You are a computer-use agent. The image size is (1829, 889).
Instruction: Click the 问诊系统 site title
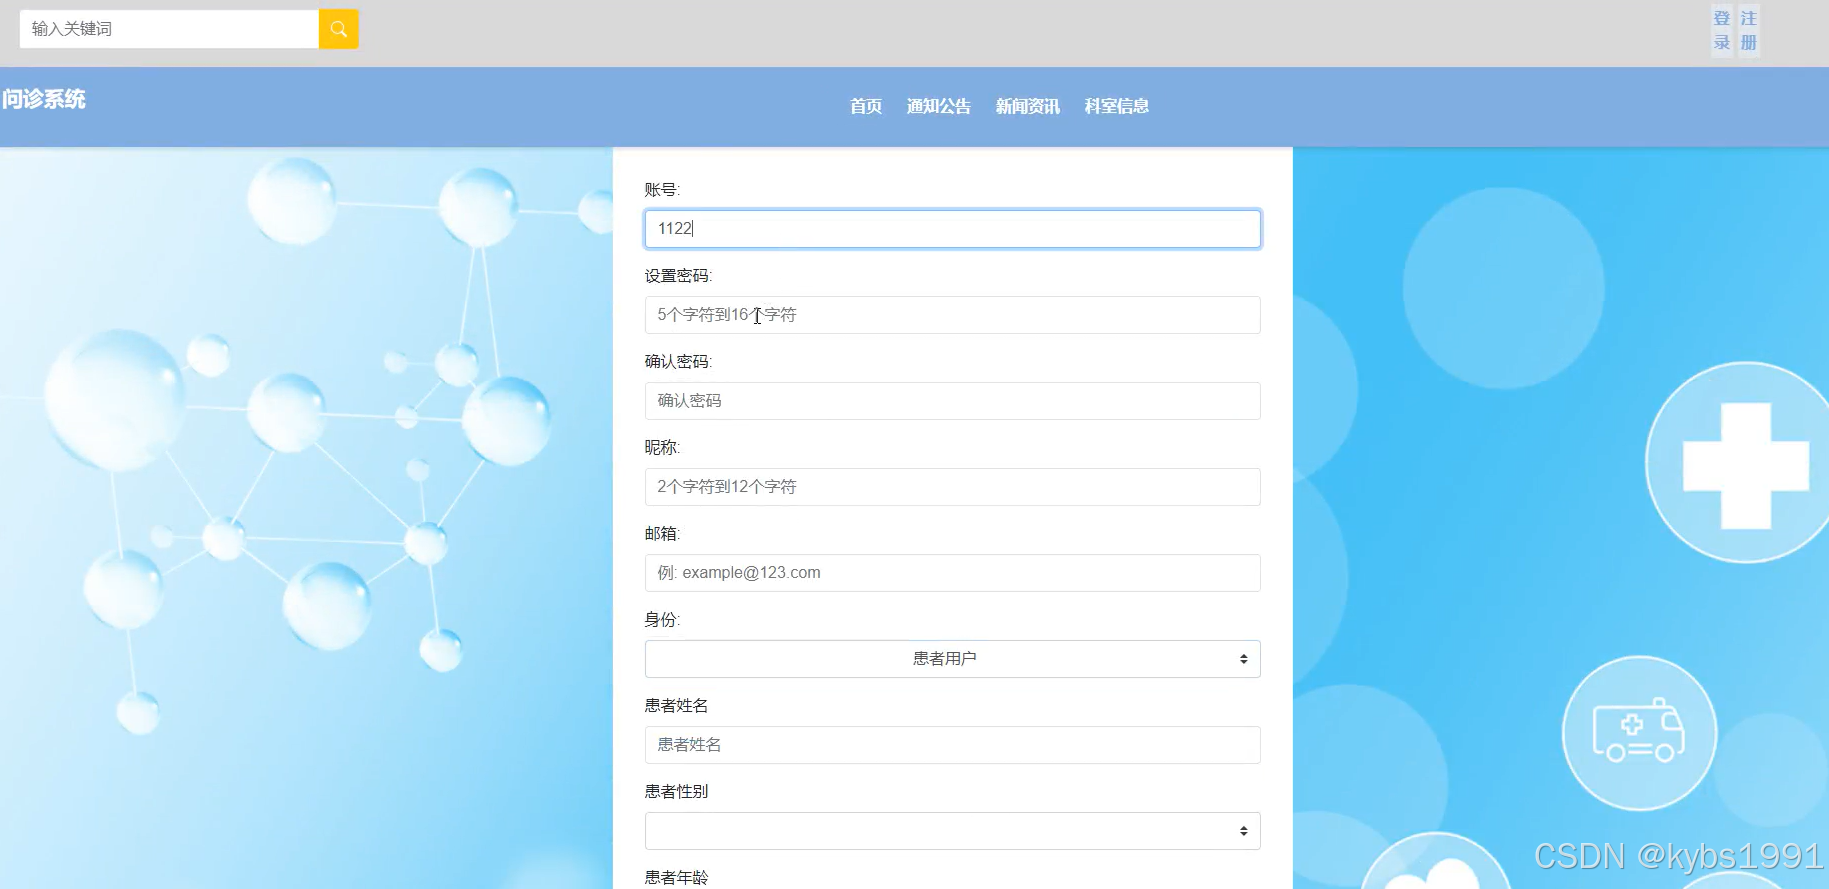pos(44,99)
